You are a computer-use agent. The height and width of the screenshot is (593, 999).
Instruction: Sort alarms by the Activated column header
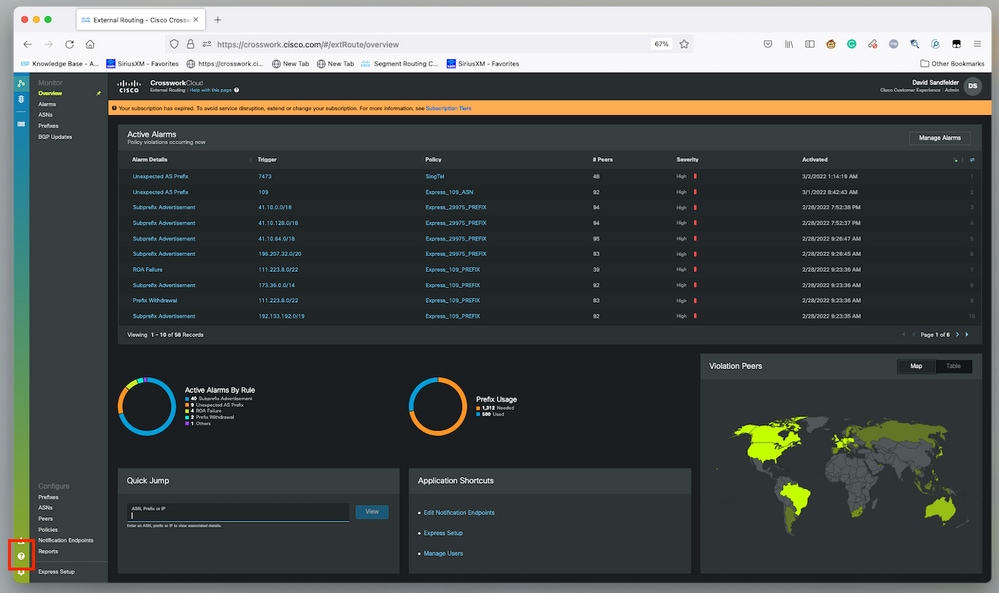point(815,160)
